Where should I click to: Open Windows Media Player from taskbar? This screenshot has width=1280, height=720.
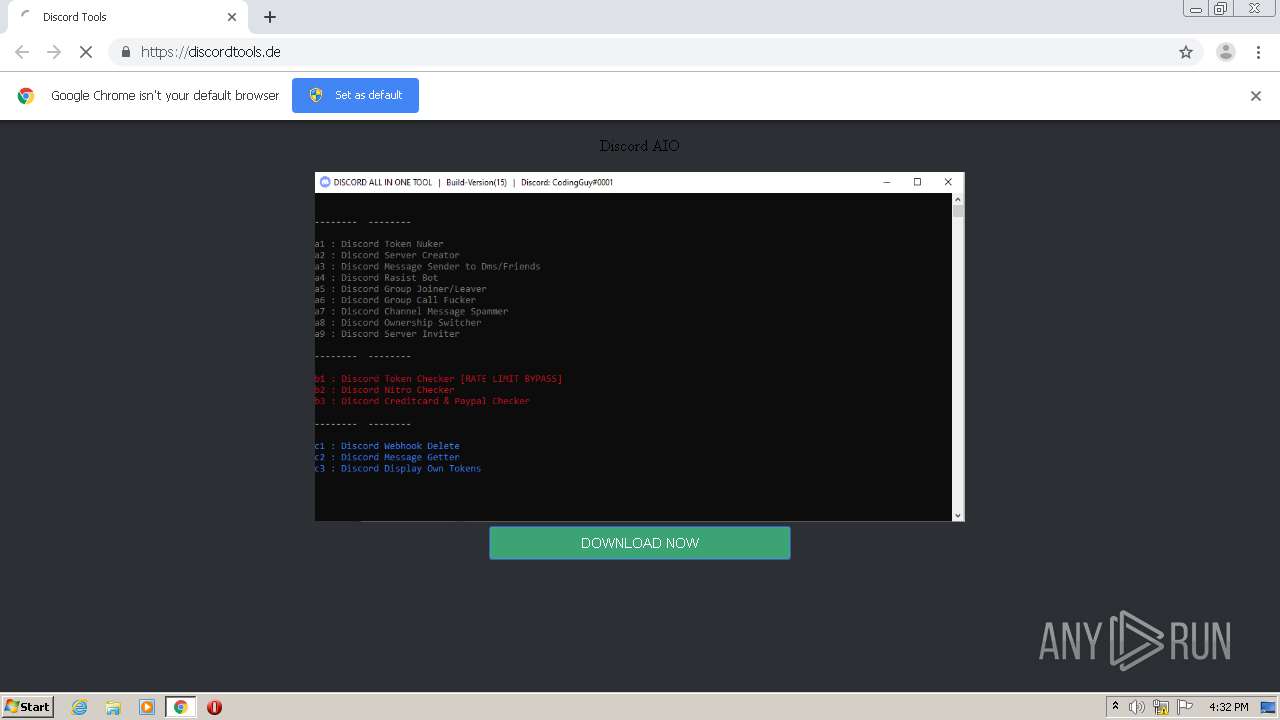(147, 707)
